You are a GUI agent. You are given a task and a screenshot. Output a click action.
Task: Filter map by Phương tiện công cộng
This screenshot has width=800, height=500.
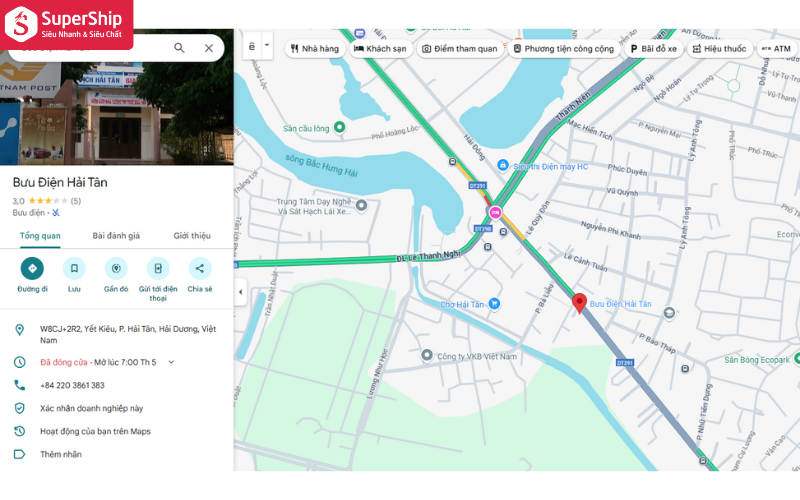564,49
